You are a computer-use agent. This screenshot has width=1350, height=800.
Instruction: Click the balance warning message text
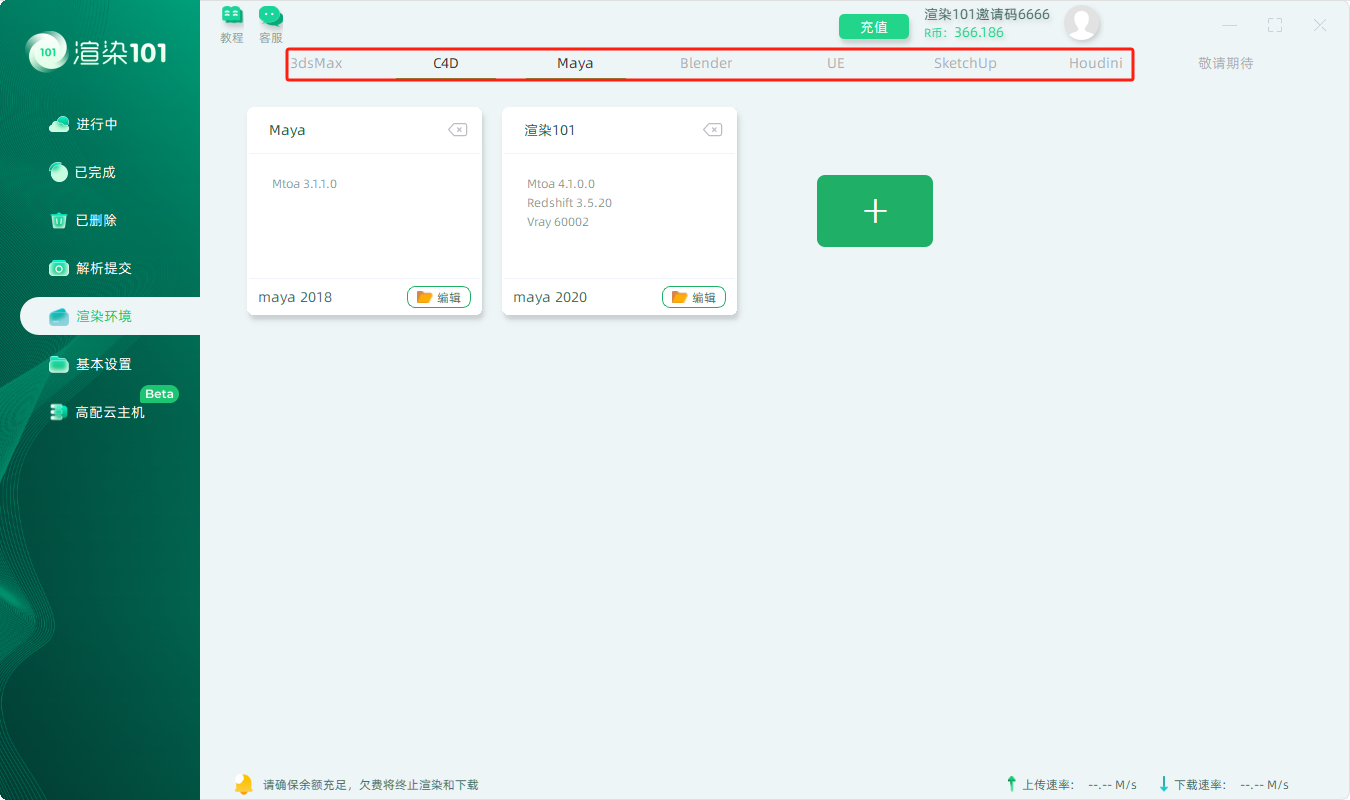pyautogui.click(x=371, y=785)
